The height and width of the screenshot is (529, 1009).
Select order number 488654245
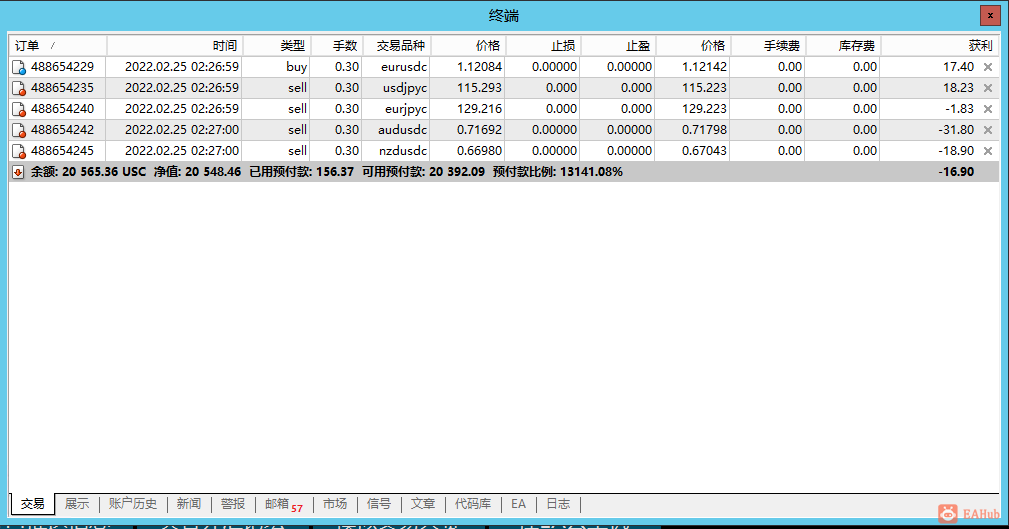coord(62,151)
